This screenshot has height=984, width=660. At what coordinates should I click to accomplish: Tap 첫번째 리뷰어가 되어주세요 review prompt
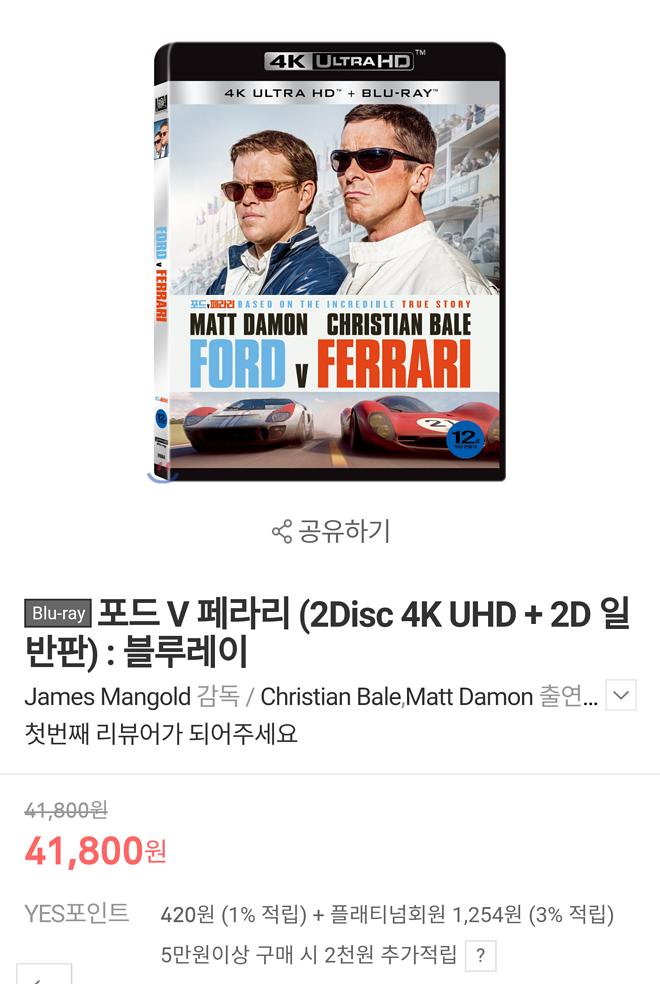[161, 733]
